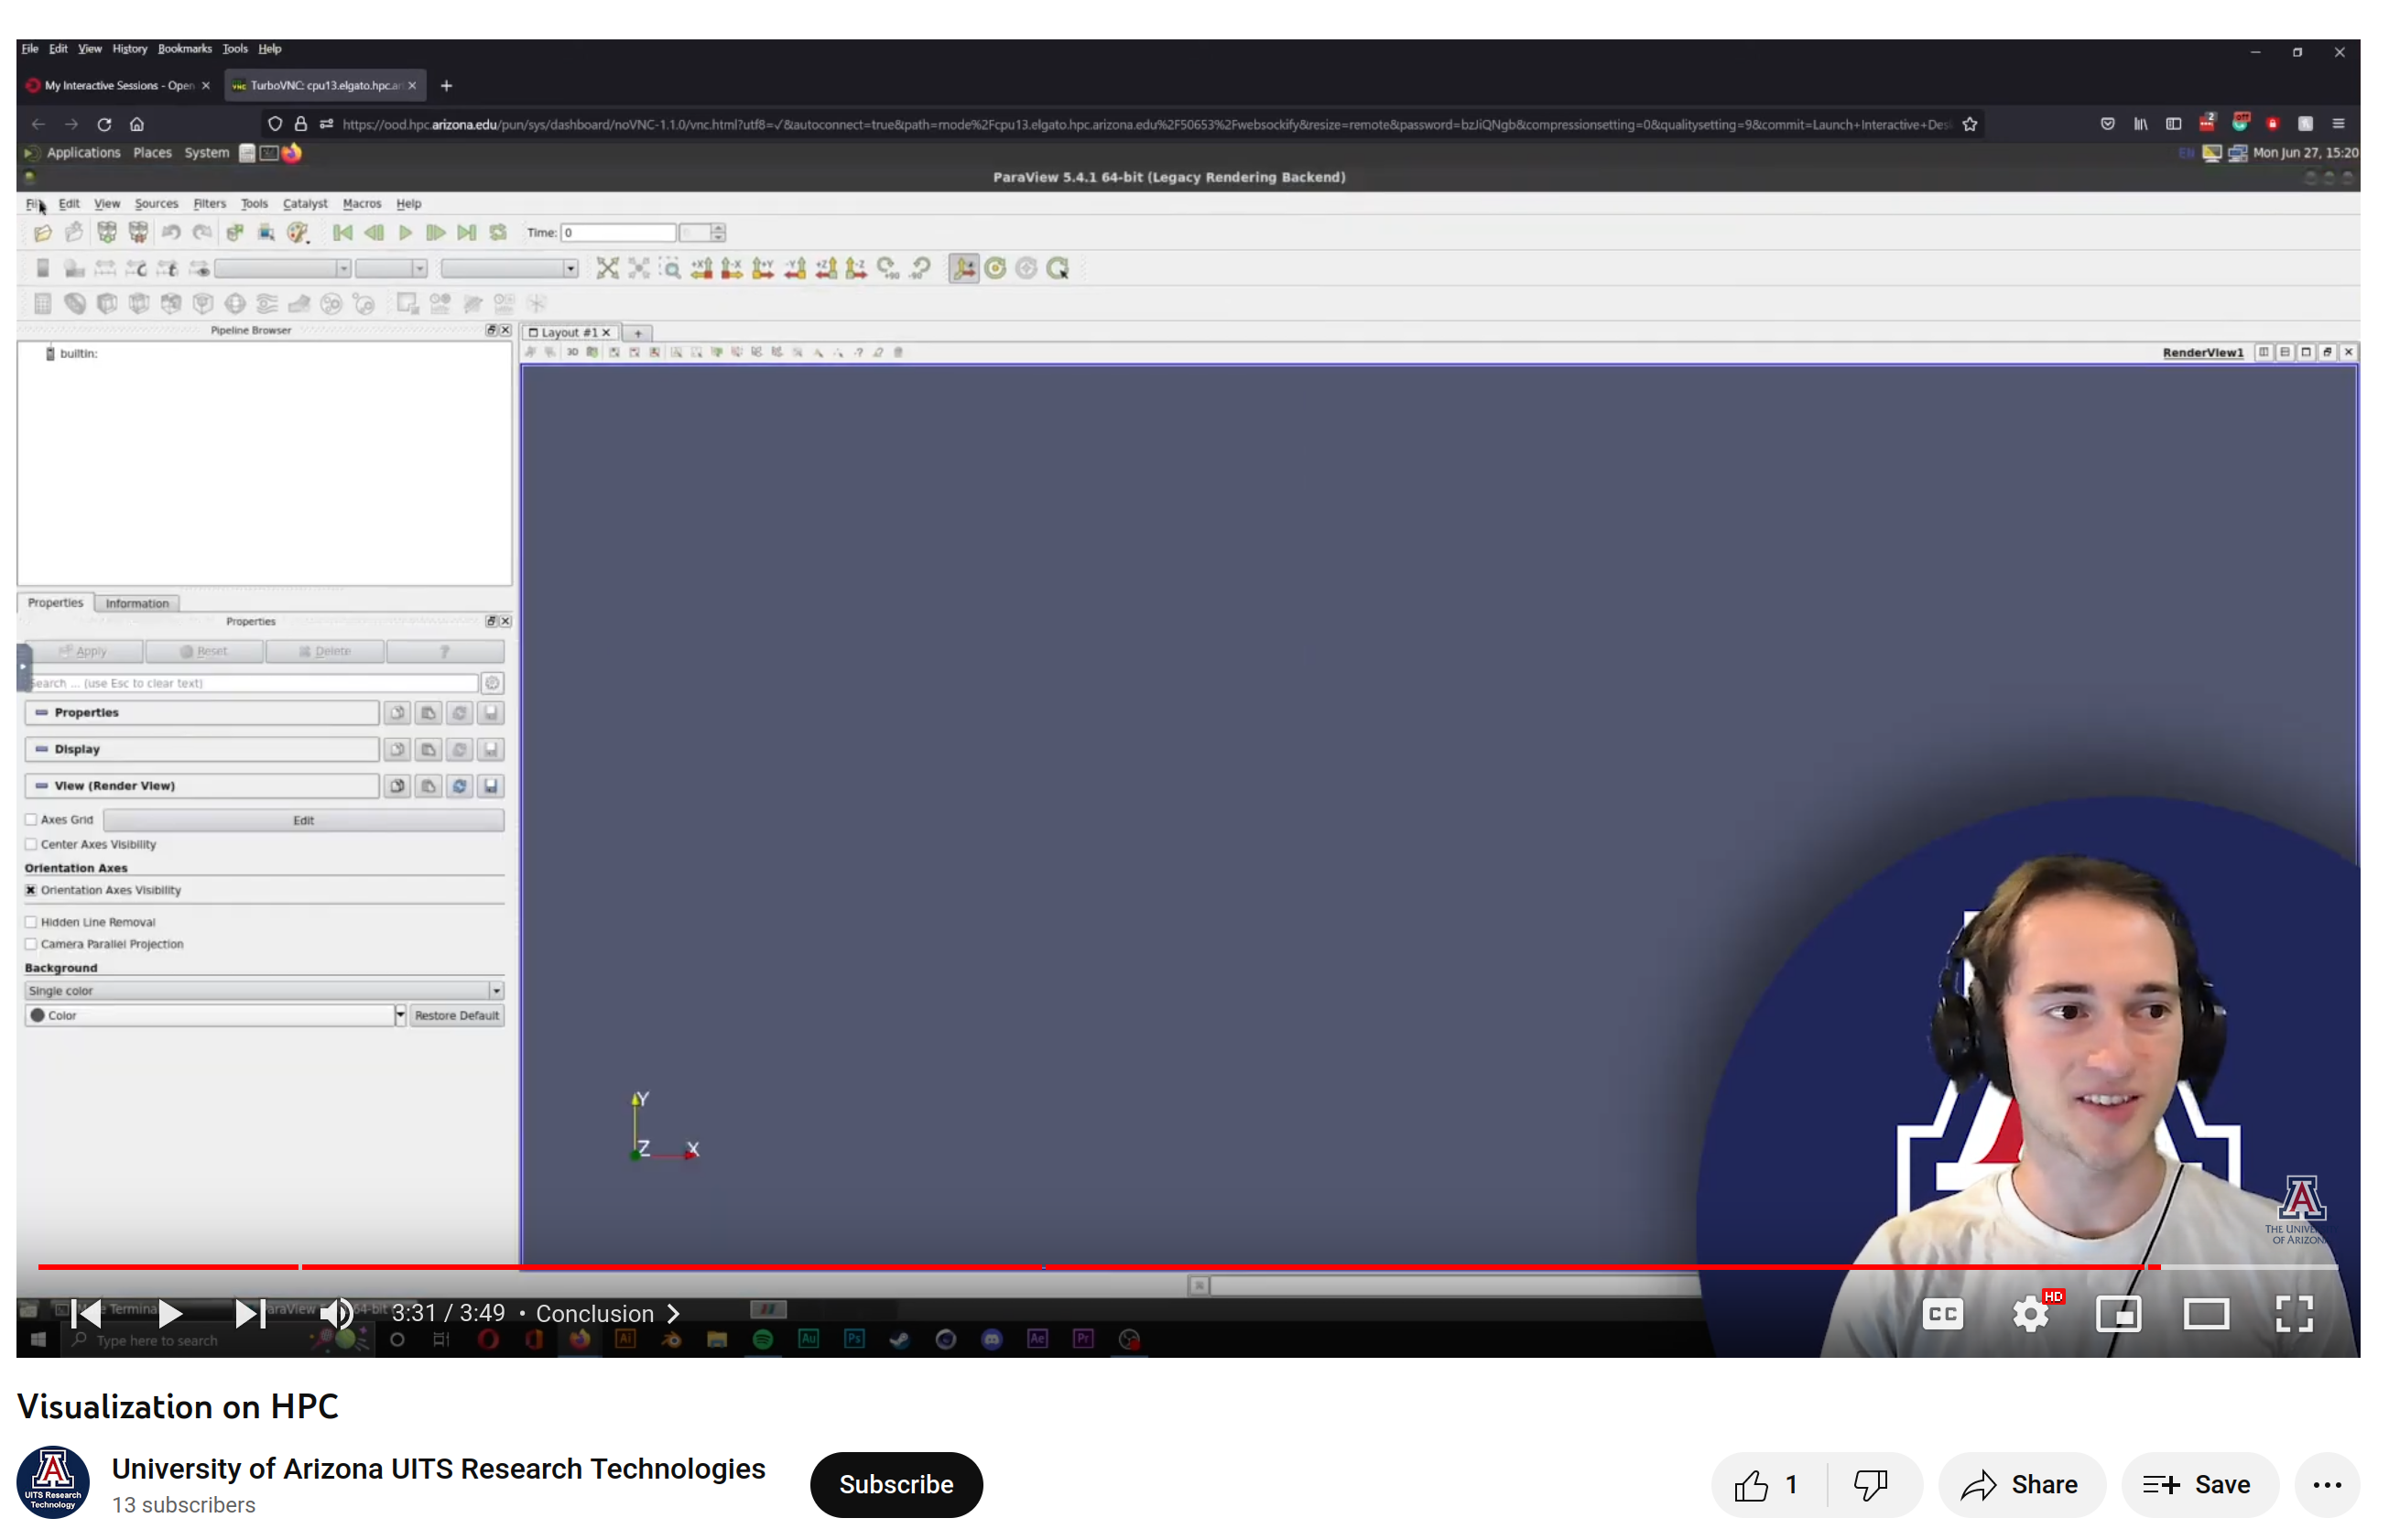The image size is (2389, 1540).
Task: Open the Filters menu
Action: click(209, 204)
